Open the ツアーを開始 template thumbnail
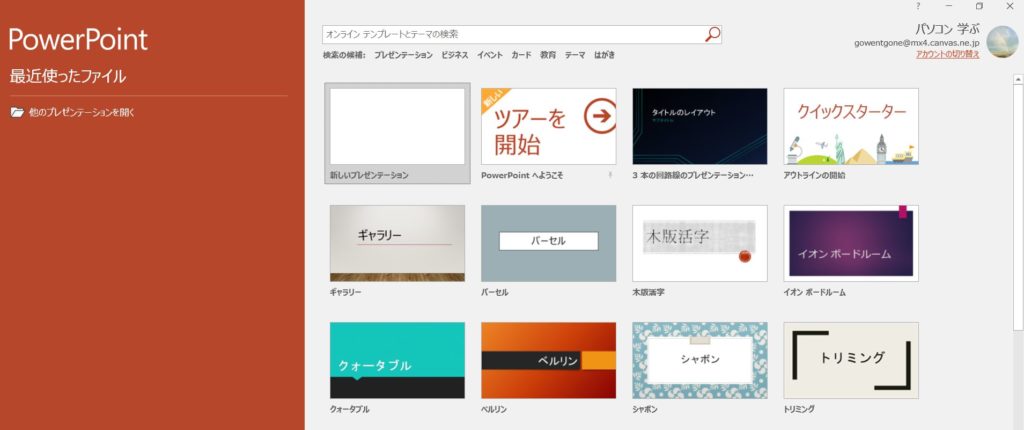Image resolution: width=1024 pixels, height=430 pixels. pos(549,126)
